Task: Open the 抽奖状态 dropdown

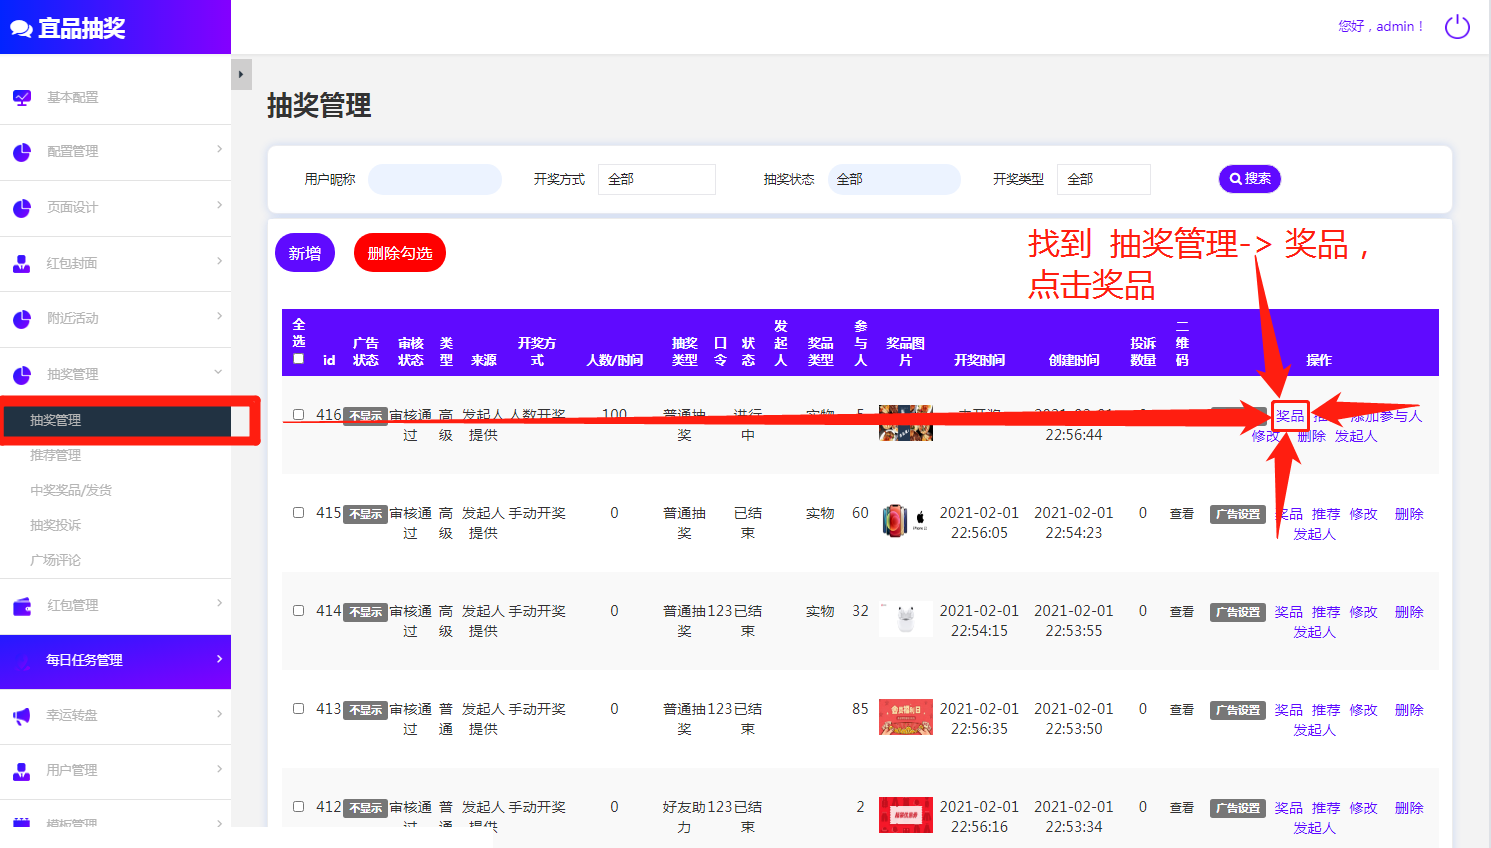Action: [x=894, y=179]
